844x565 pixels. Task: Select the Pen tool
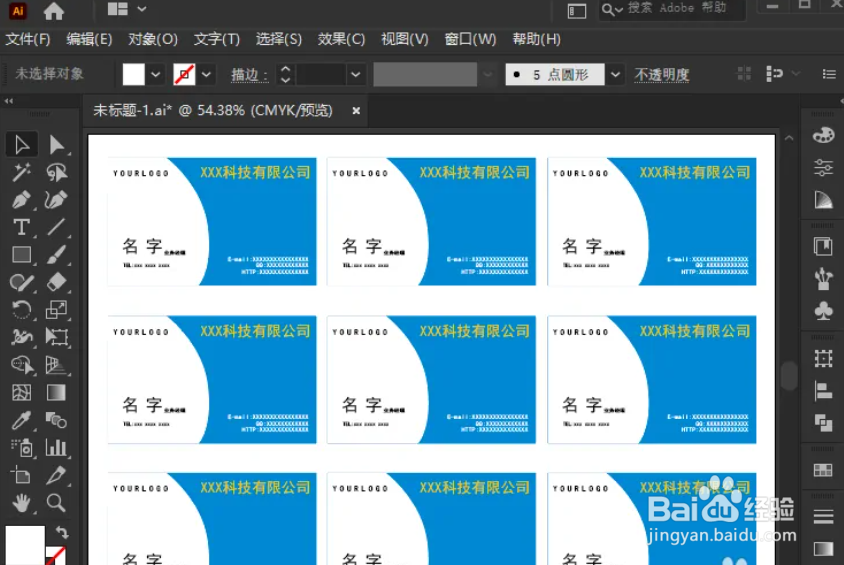(x=22, y=200)
